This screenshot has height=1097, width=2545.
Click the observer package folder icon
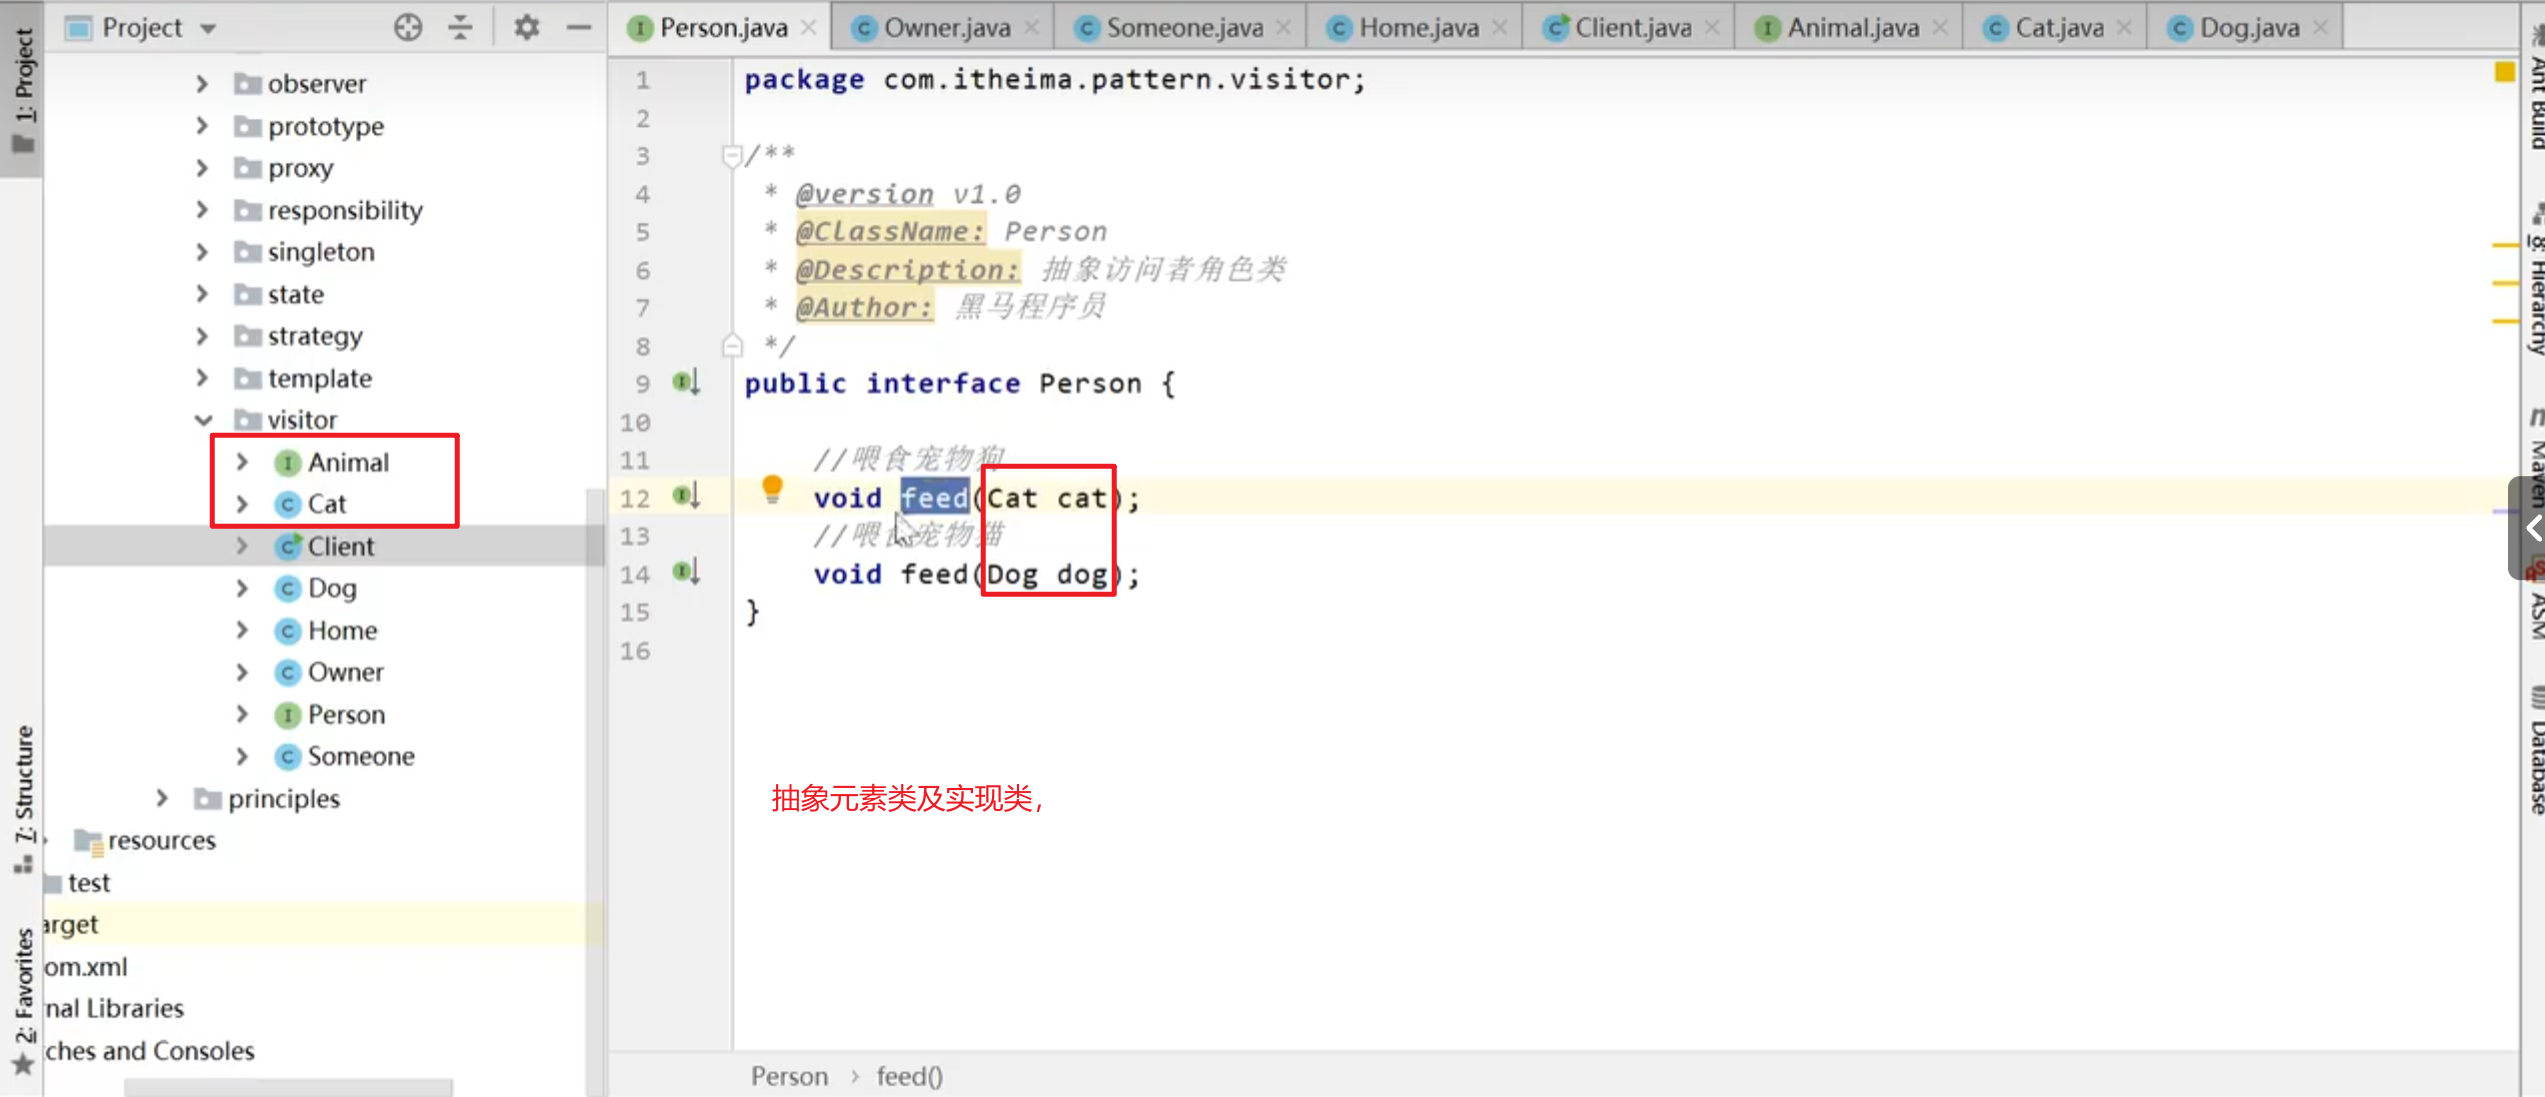(x=247, y=83)
